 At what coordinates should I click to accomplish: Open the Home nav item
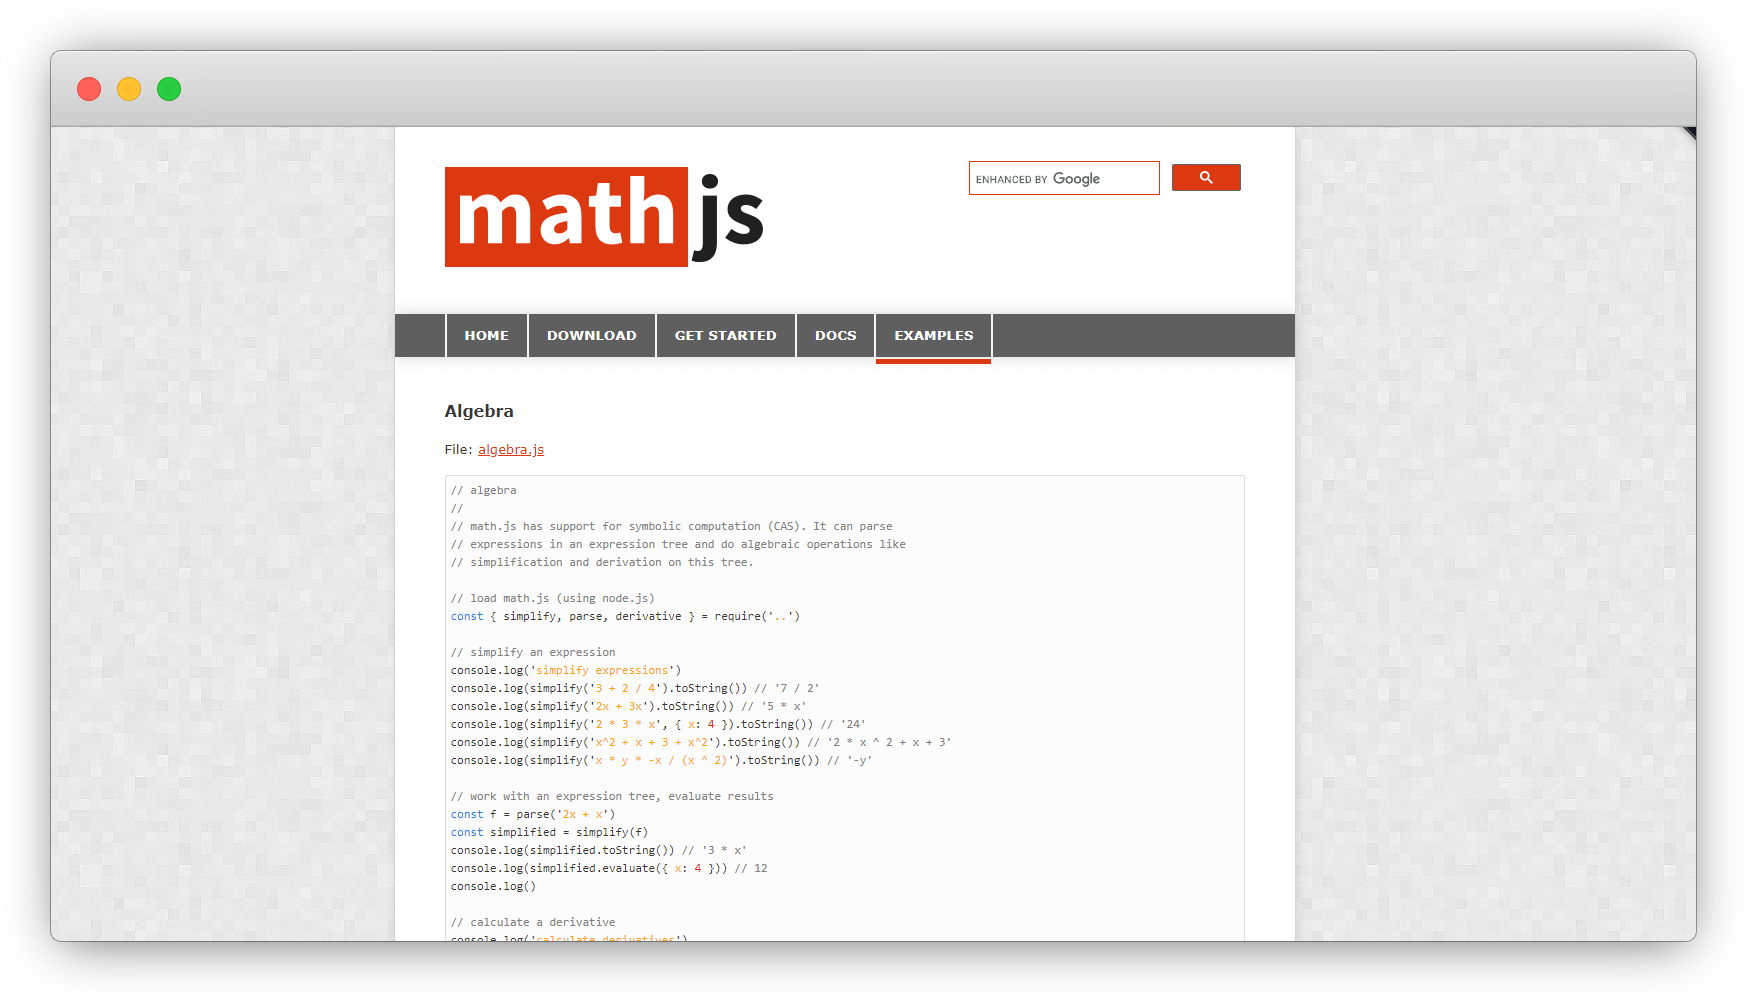pyautogui.click(x=486, y=336)
